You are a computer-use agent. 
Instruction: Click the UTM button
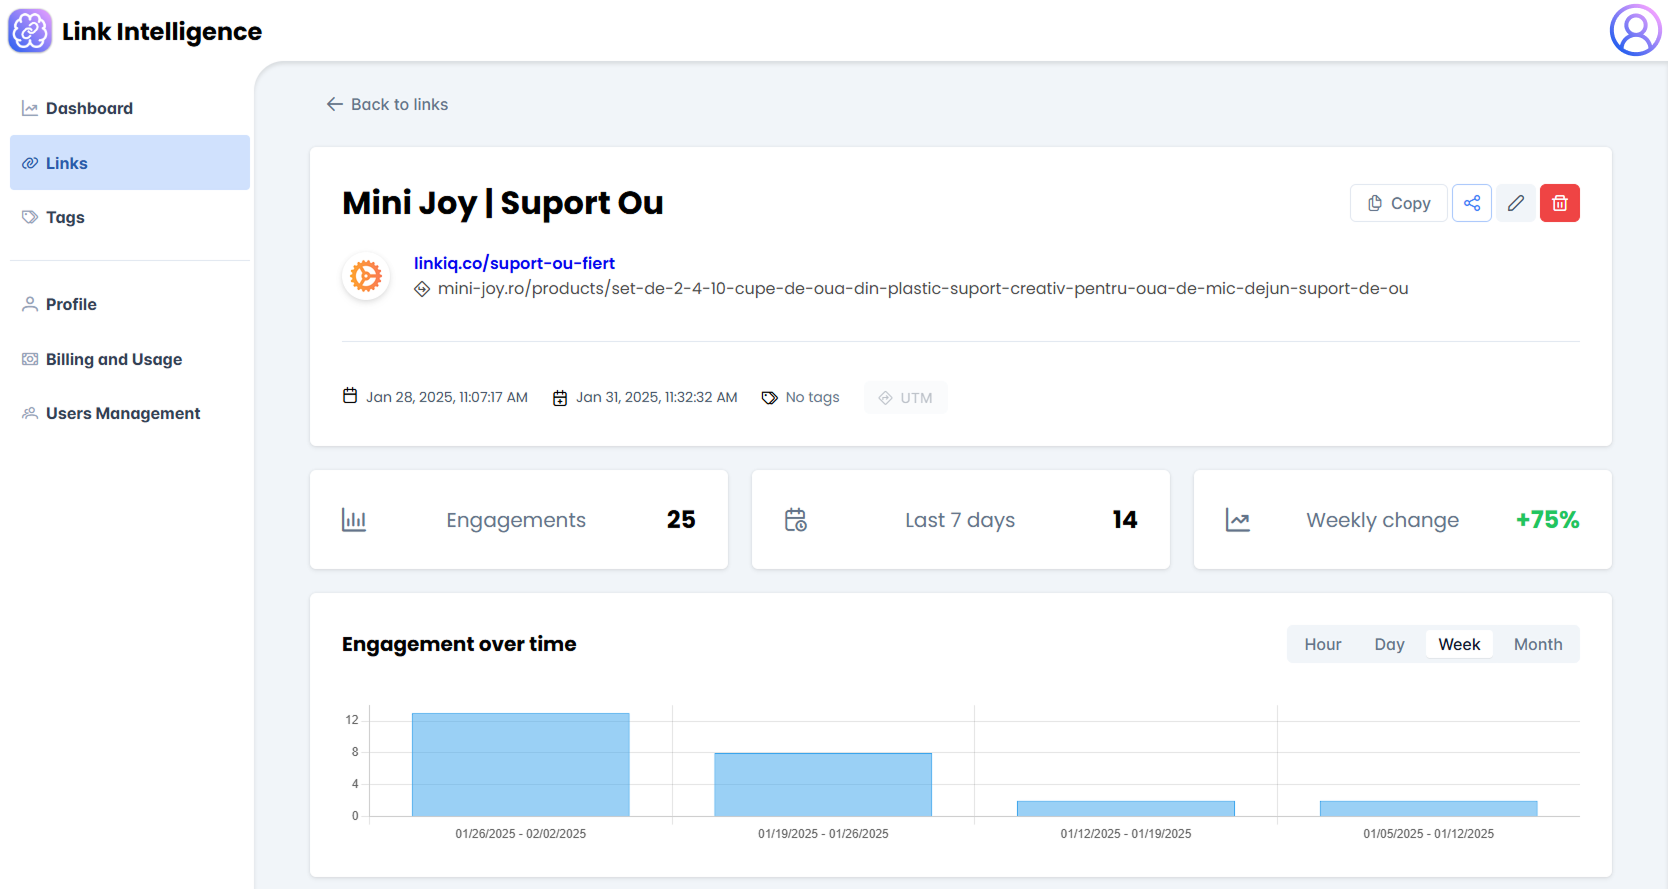(905, 397)
